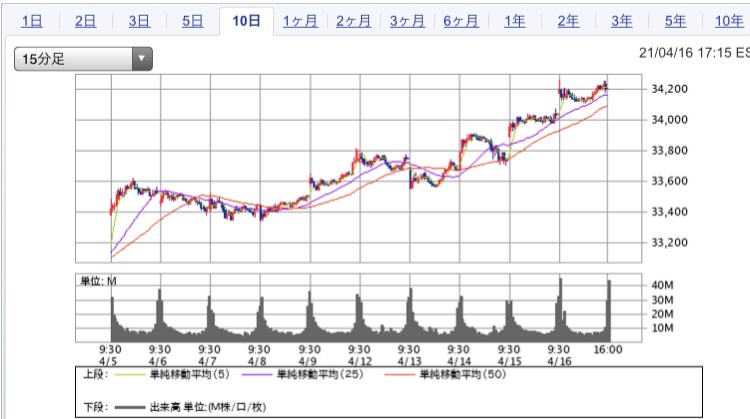Image resolution: width=750 pixels, height=419 pixels.
Task: Click the 9:30 4/8 date axis label
Action: pyautogui.click(x=259, y=355)
